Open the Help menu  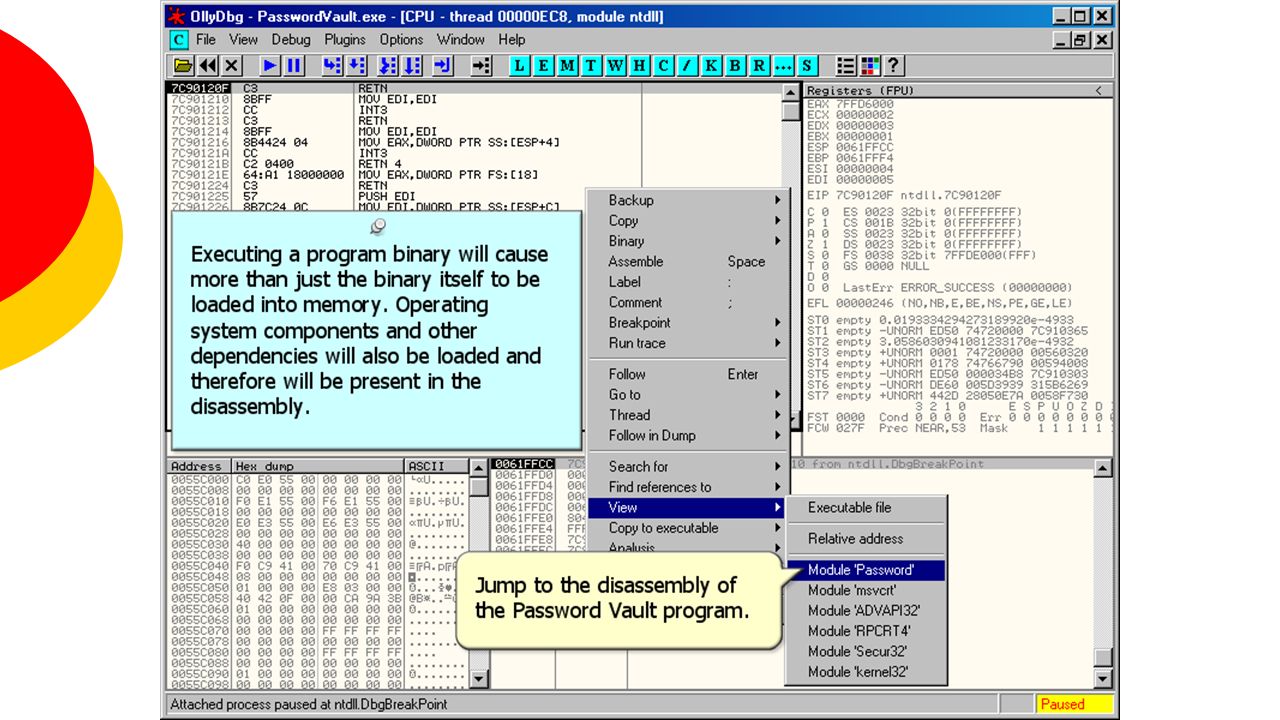tap(511, 40)
